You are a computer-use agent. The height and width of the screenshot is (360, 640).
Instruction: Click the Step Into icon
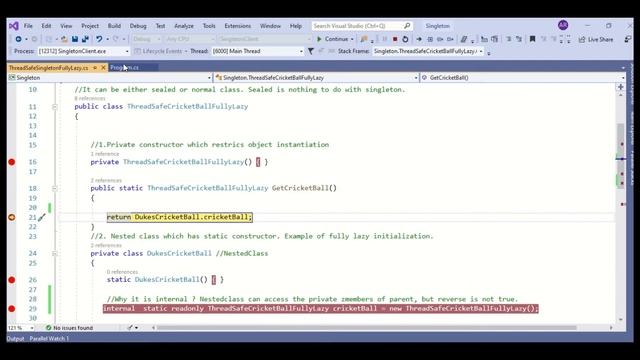(x=430, y=39)
